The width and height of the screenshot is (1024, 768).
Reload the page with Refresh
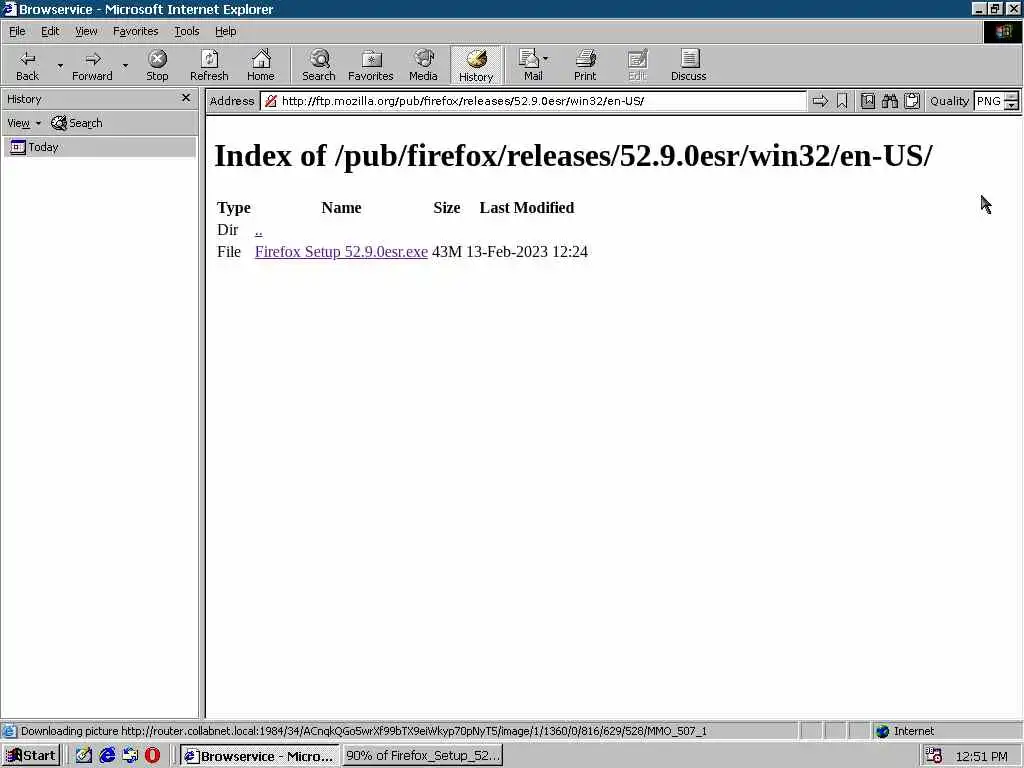pos(209,65)
